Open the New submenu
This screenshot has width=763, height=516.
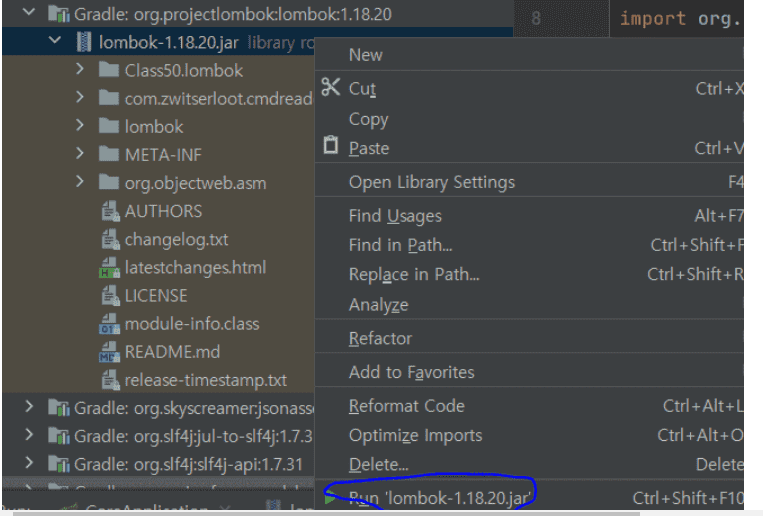529,55
